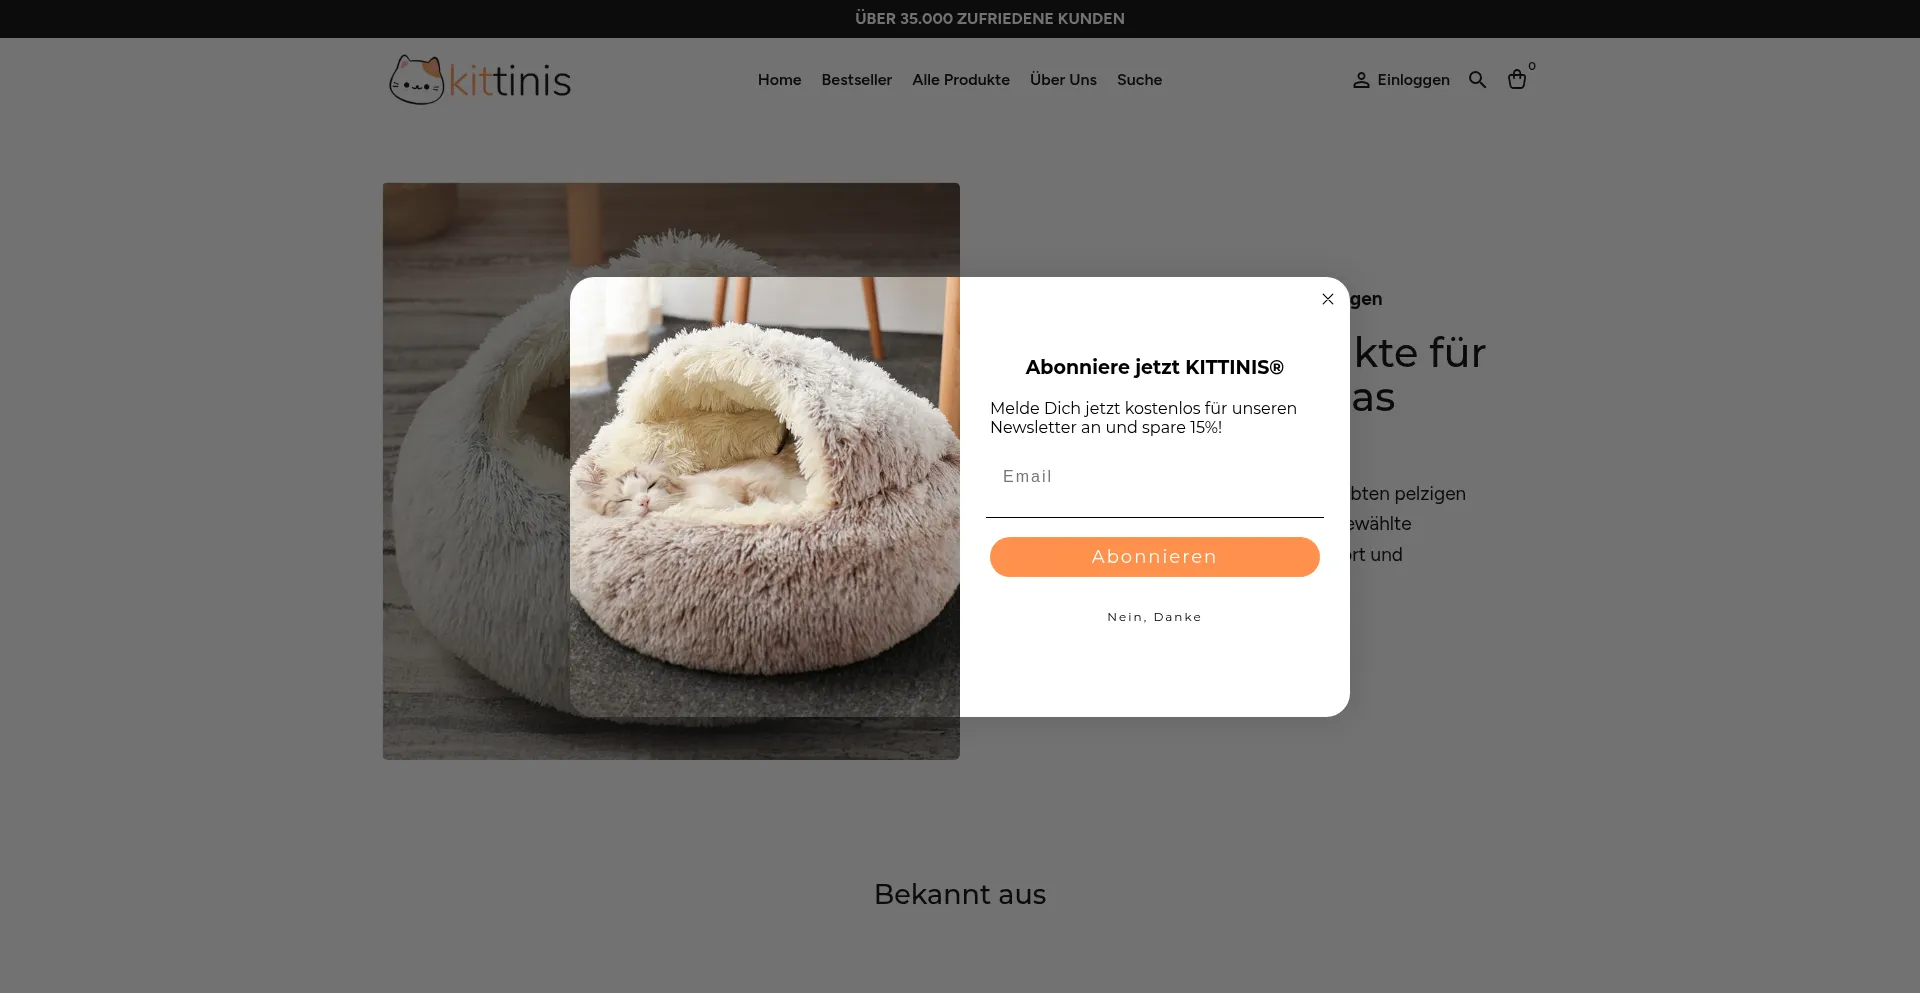Close the newsletter popup with X icon
This screenshot has height=993, width=1920.
pyautogui.click(x=1327, y=299)
